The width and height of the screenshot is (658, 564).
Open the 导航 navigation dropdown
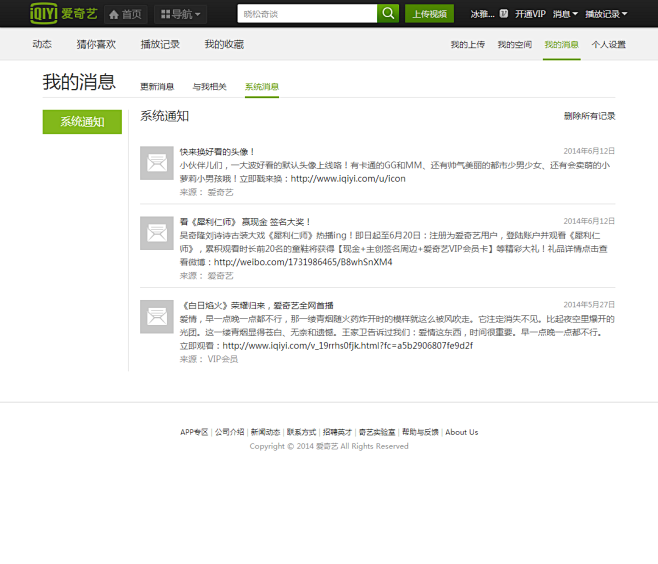[x=180, y=14]
